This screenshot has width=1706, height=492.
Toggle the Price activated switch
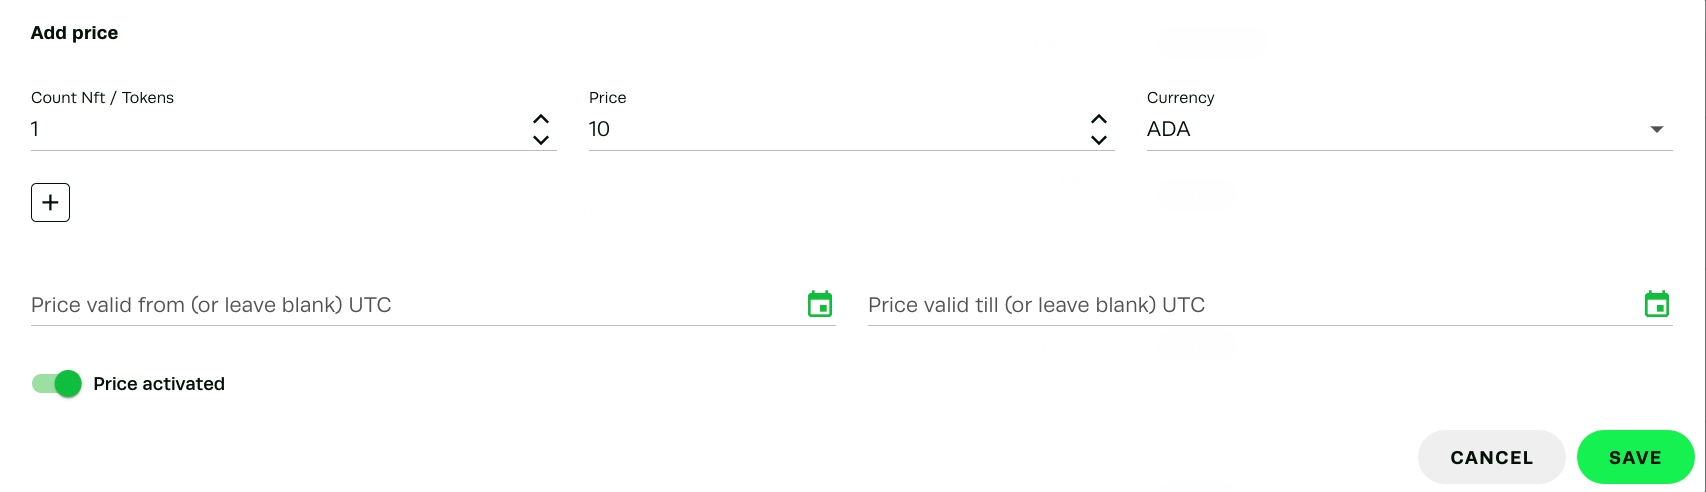click(57, 384)
